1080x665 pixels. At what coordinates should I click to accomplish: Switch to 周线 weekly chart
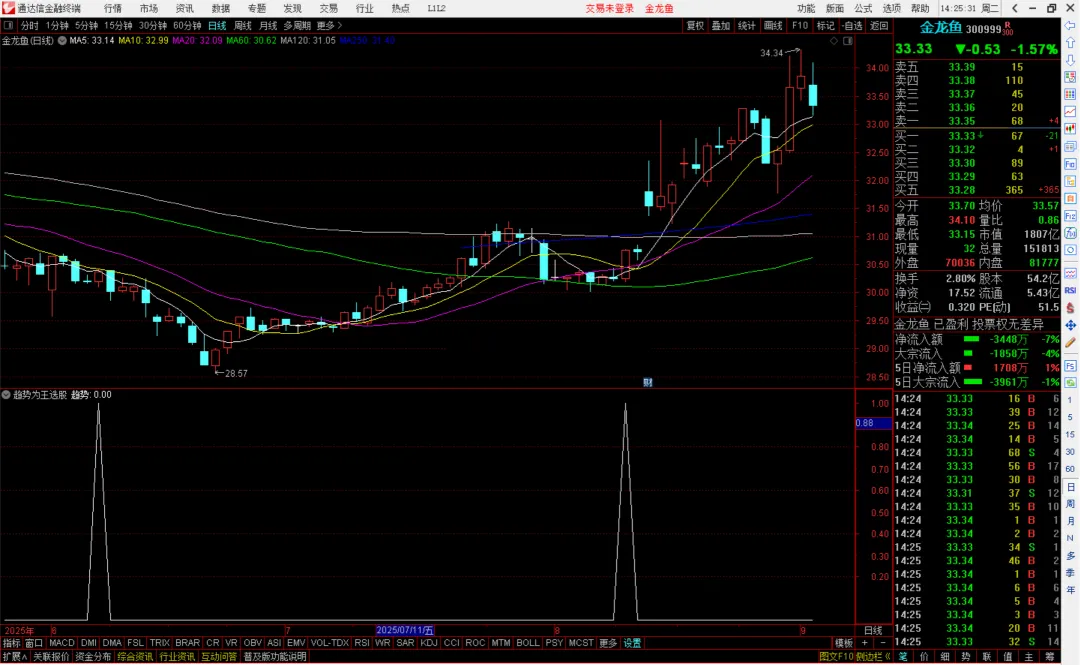[242, 25]
